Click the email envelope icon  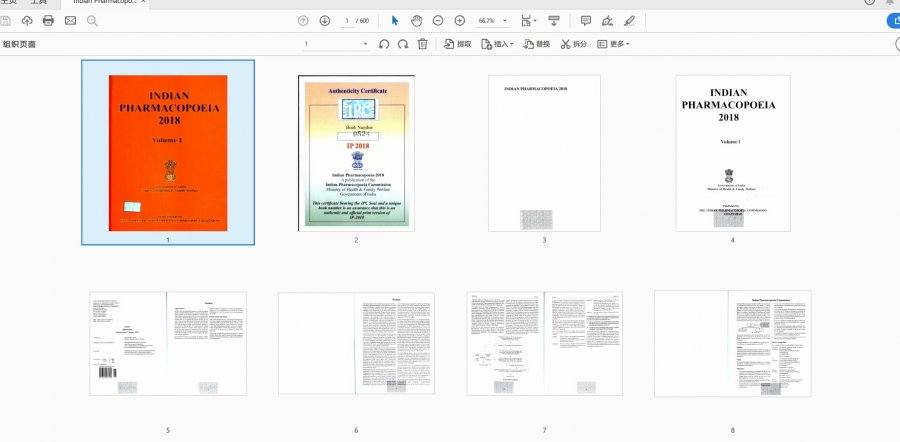point(70,21)
